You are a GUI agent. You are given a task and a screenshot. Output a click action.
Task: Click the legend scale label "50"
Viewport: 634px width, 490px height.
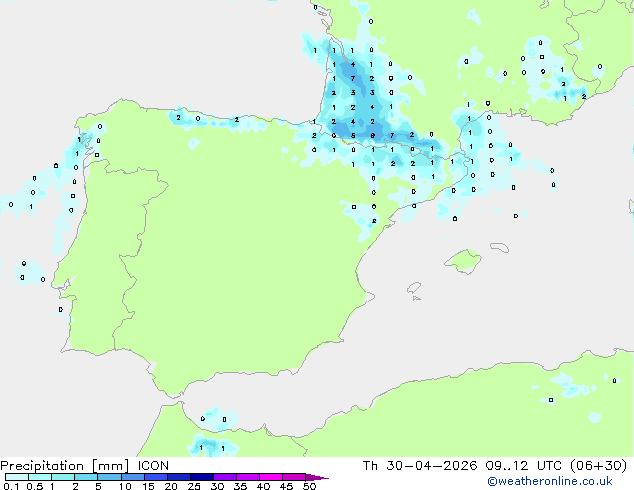[x=309, y=486]
